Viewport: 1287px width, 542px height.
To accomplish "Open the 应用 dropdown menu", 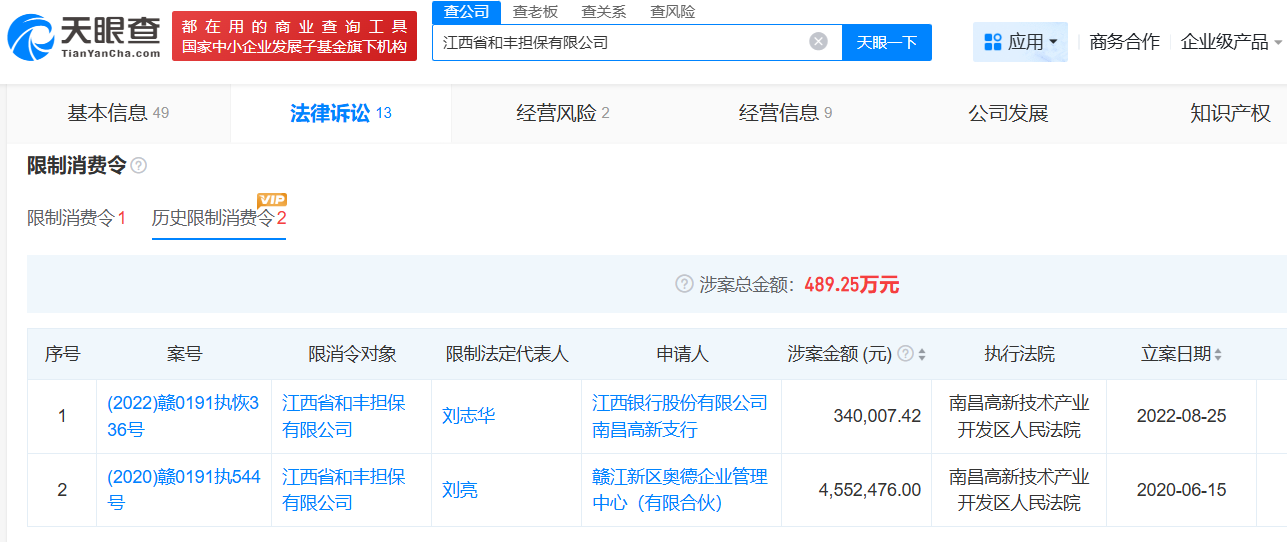I will (1020, 42).
